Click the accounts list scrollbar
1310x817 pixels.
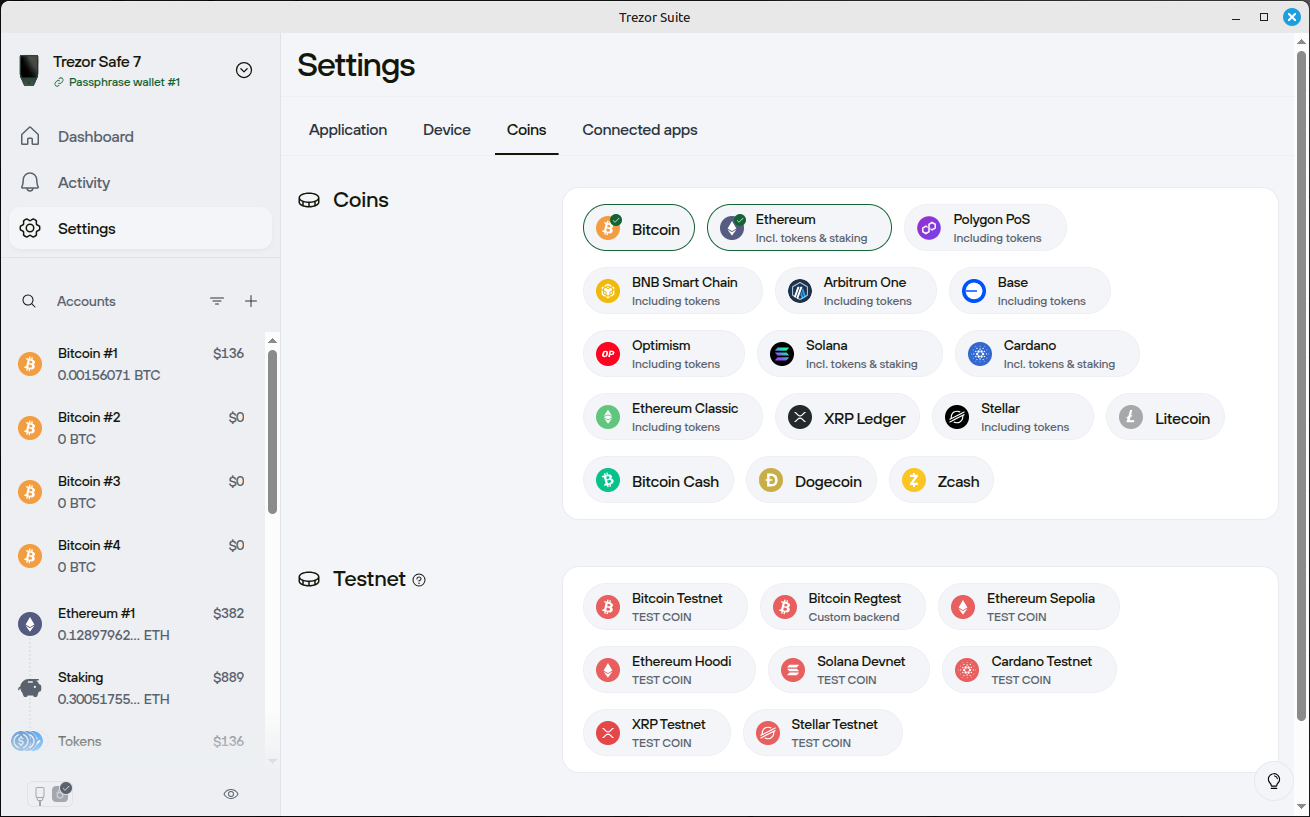click(272, 432)
